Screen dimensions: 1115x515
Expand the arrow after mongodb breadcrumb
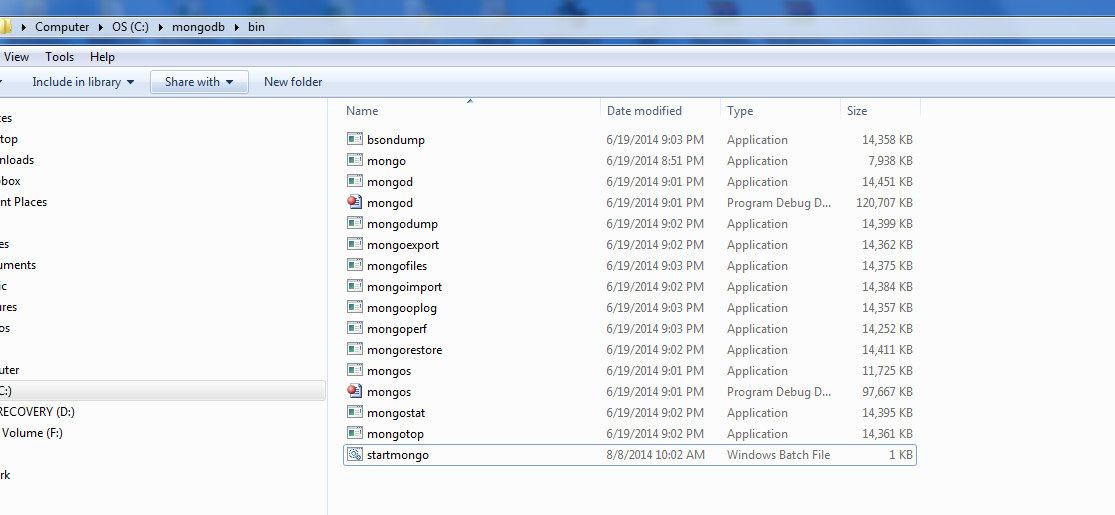click(236, 27)
